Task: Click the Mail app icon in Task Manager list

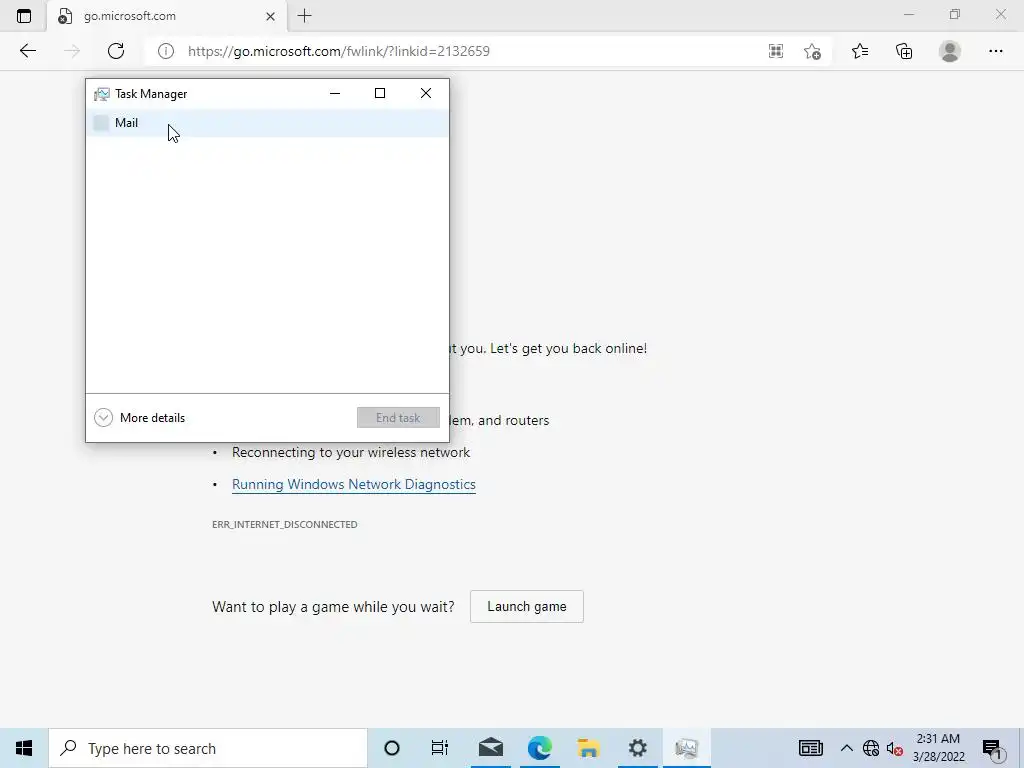Action: (x=101, y=123)
